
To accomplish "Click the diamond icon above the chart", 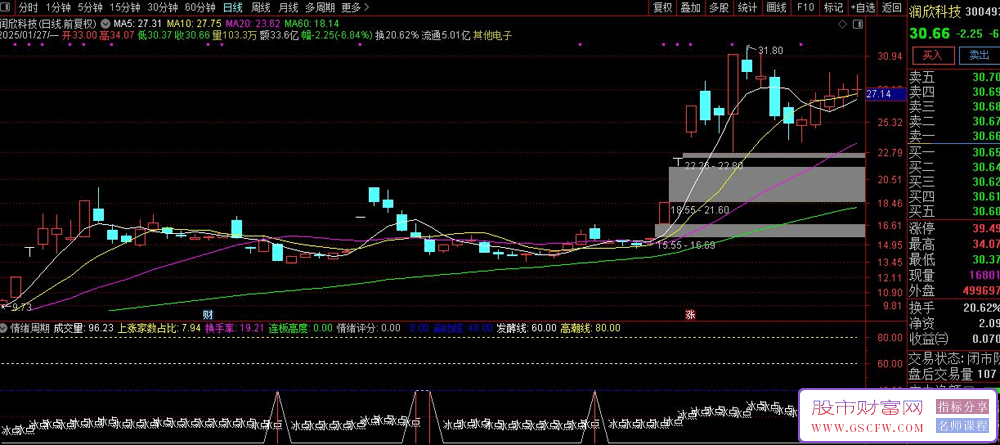I will [843, 24].
